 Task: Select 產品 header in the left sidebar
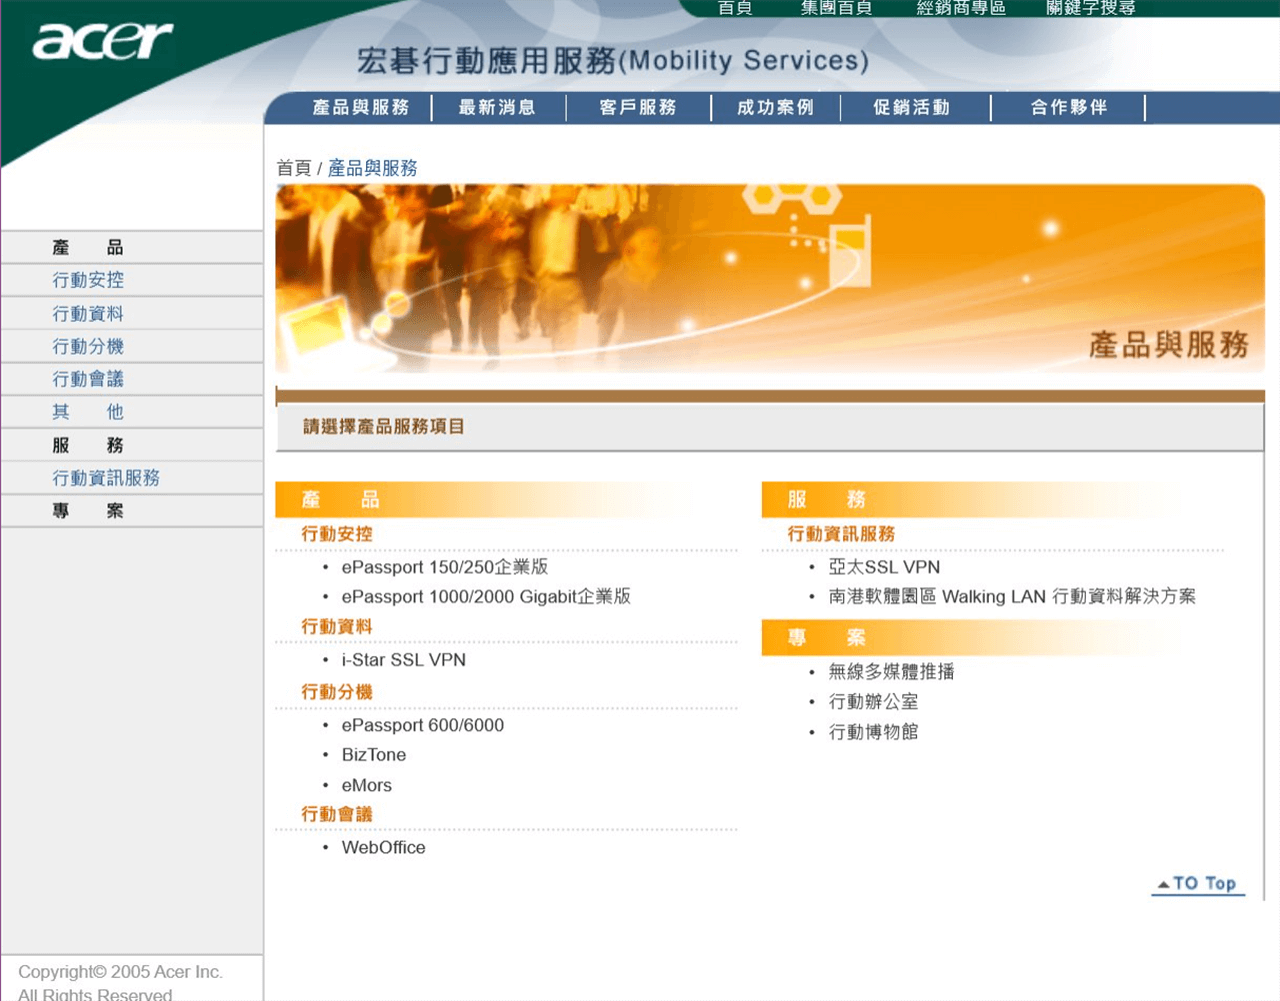88,247
